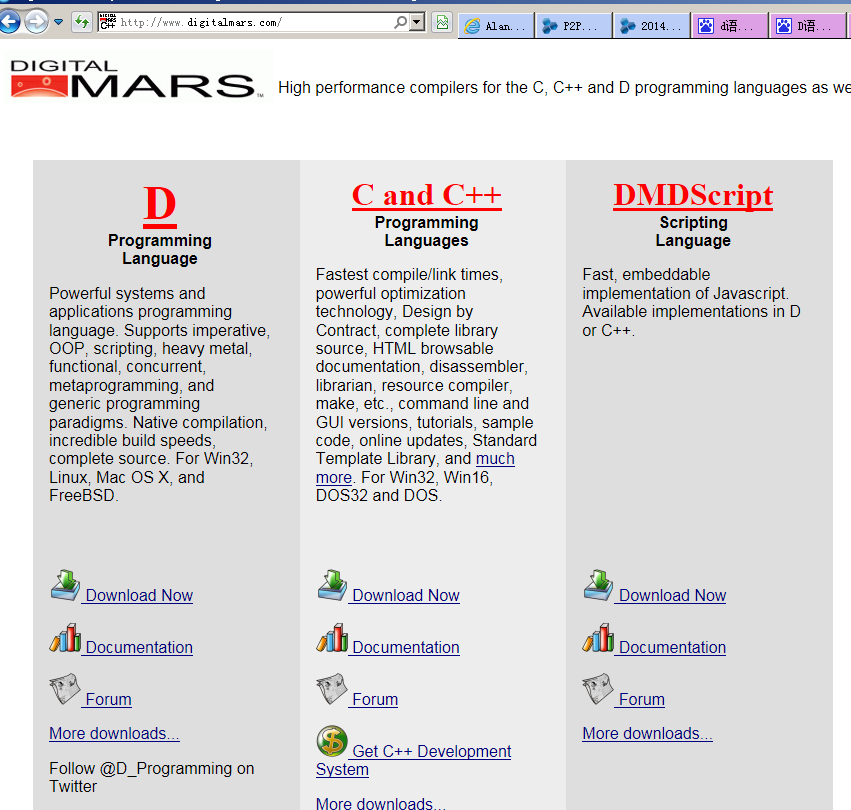Click 'More downloads...' in D column
The height and width of the screenshot is (810, 851).
pos(114,733)
